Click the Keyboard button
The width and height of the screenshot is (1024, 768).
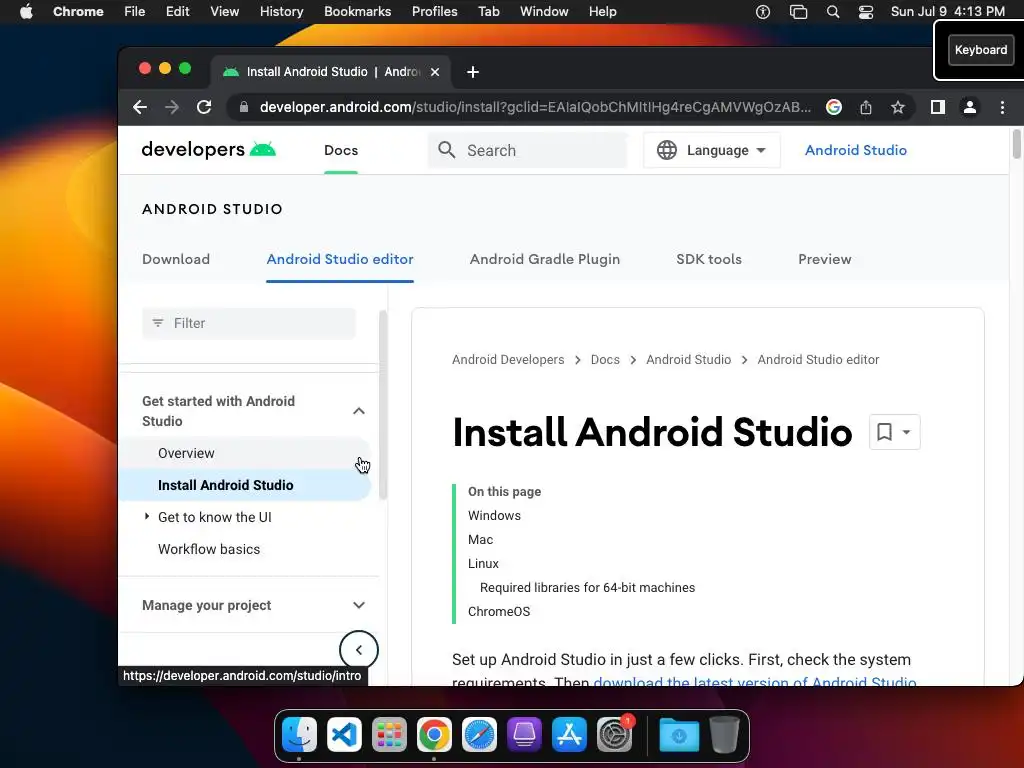tap(981, 50)
